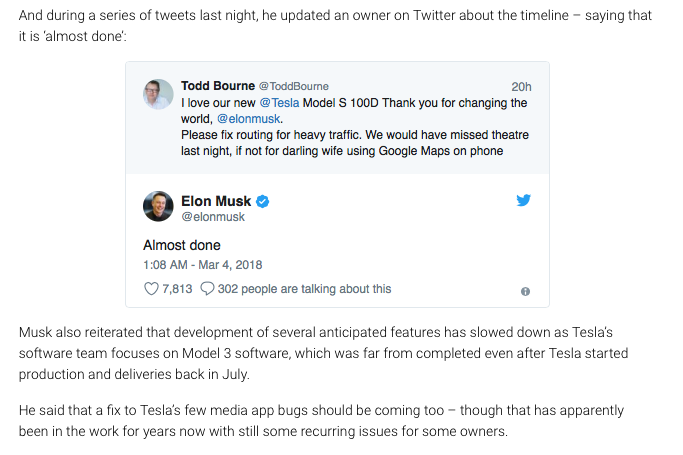Click the 20h tweet age label
The height and width of the screenshot is (455, 683).
click(x=521, y=87)
